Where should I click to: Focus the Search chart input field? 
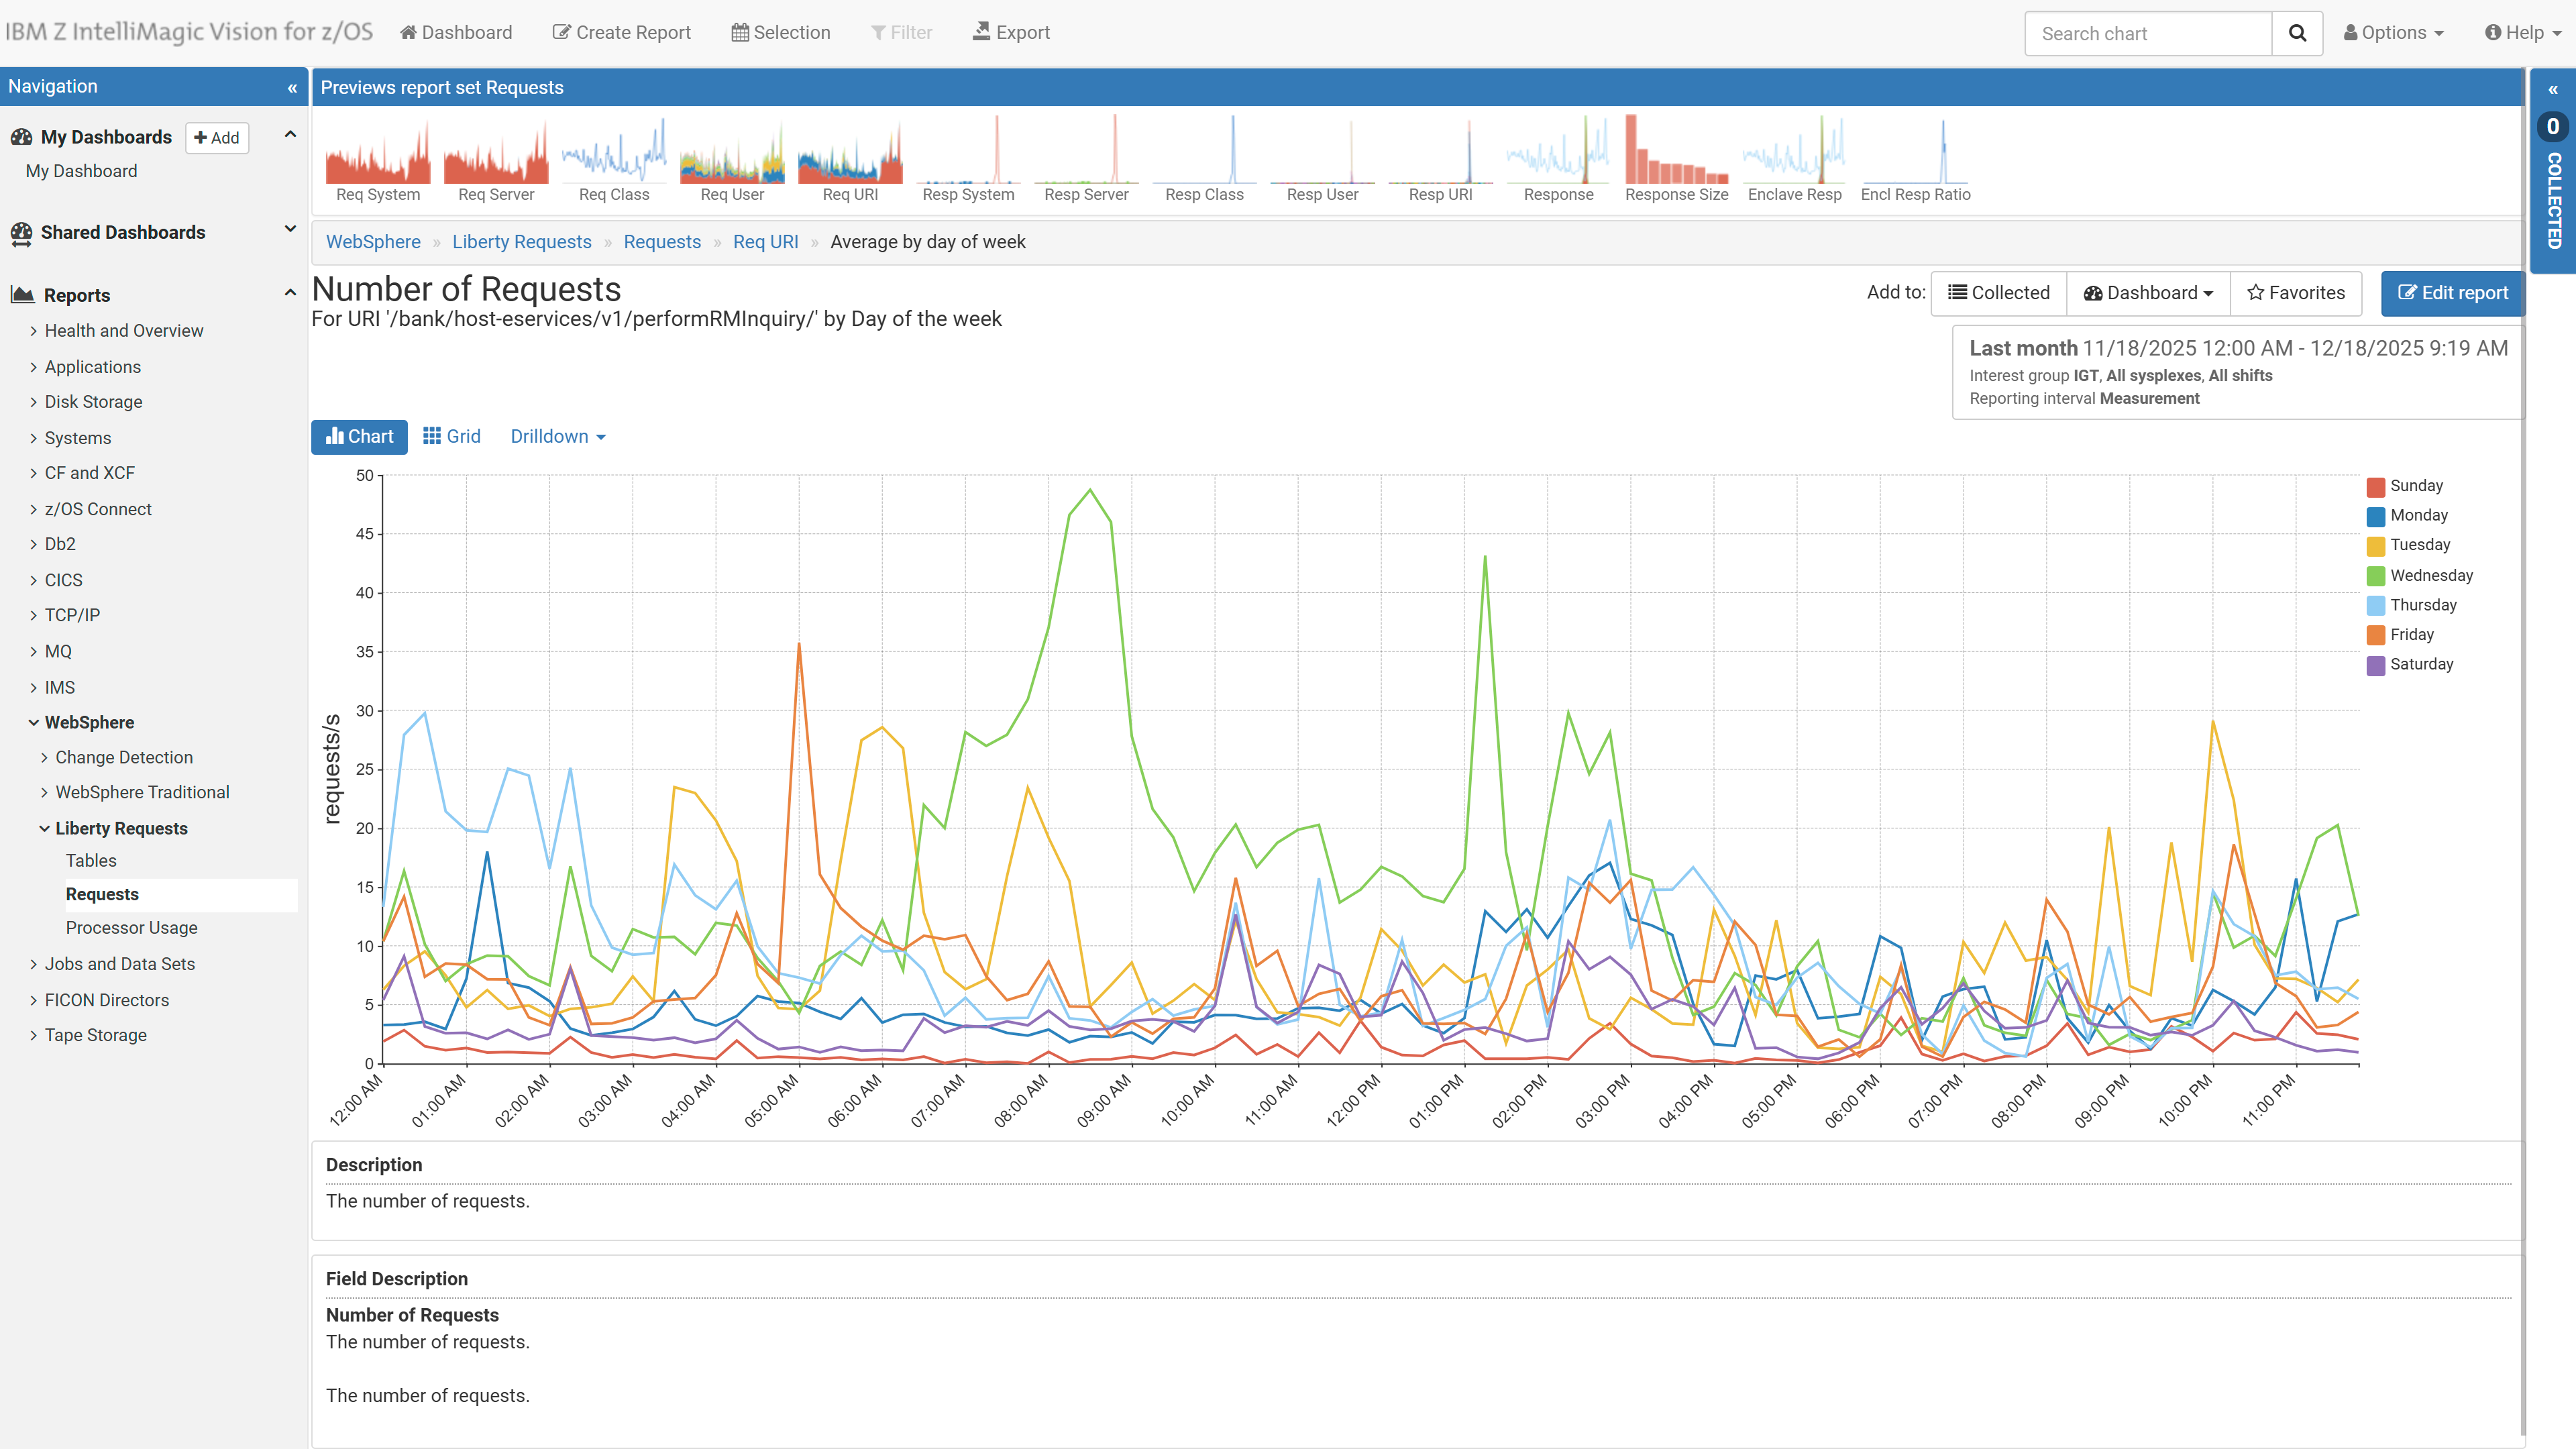point(2148,33)
